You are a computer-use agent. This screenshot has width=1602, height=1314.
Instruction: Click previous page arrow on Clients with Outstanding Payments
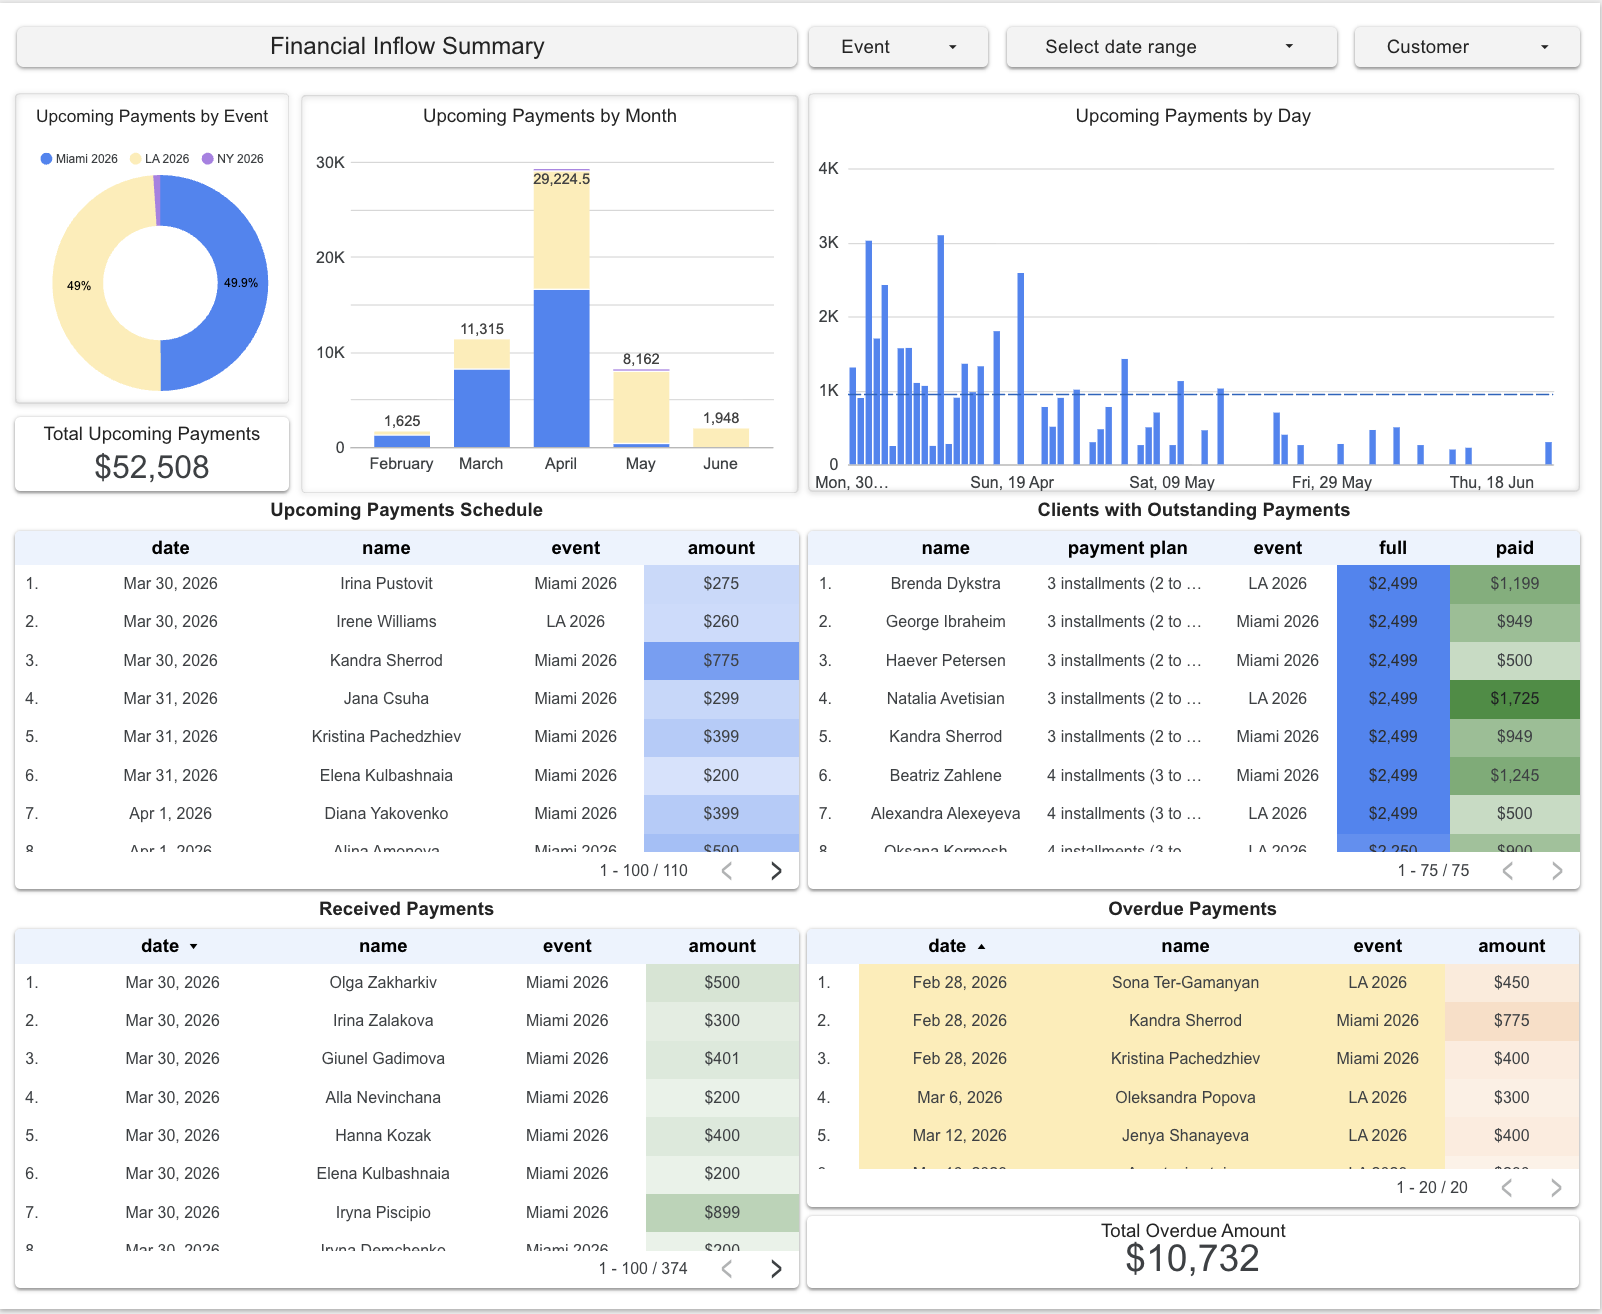pyautogui.click(x=1508, y=870)
